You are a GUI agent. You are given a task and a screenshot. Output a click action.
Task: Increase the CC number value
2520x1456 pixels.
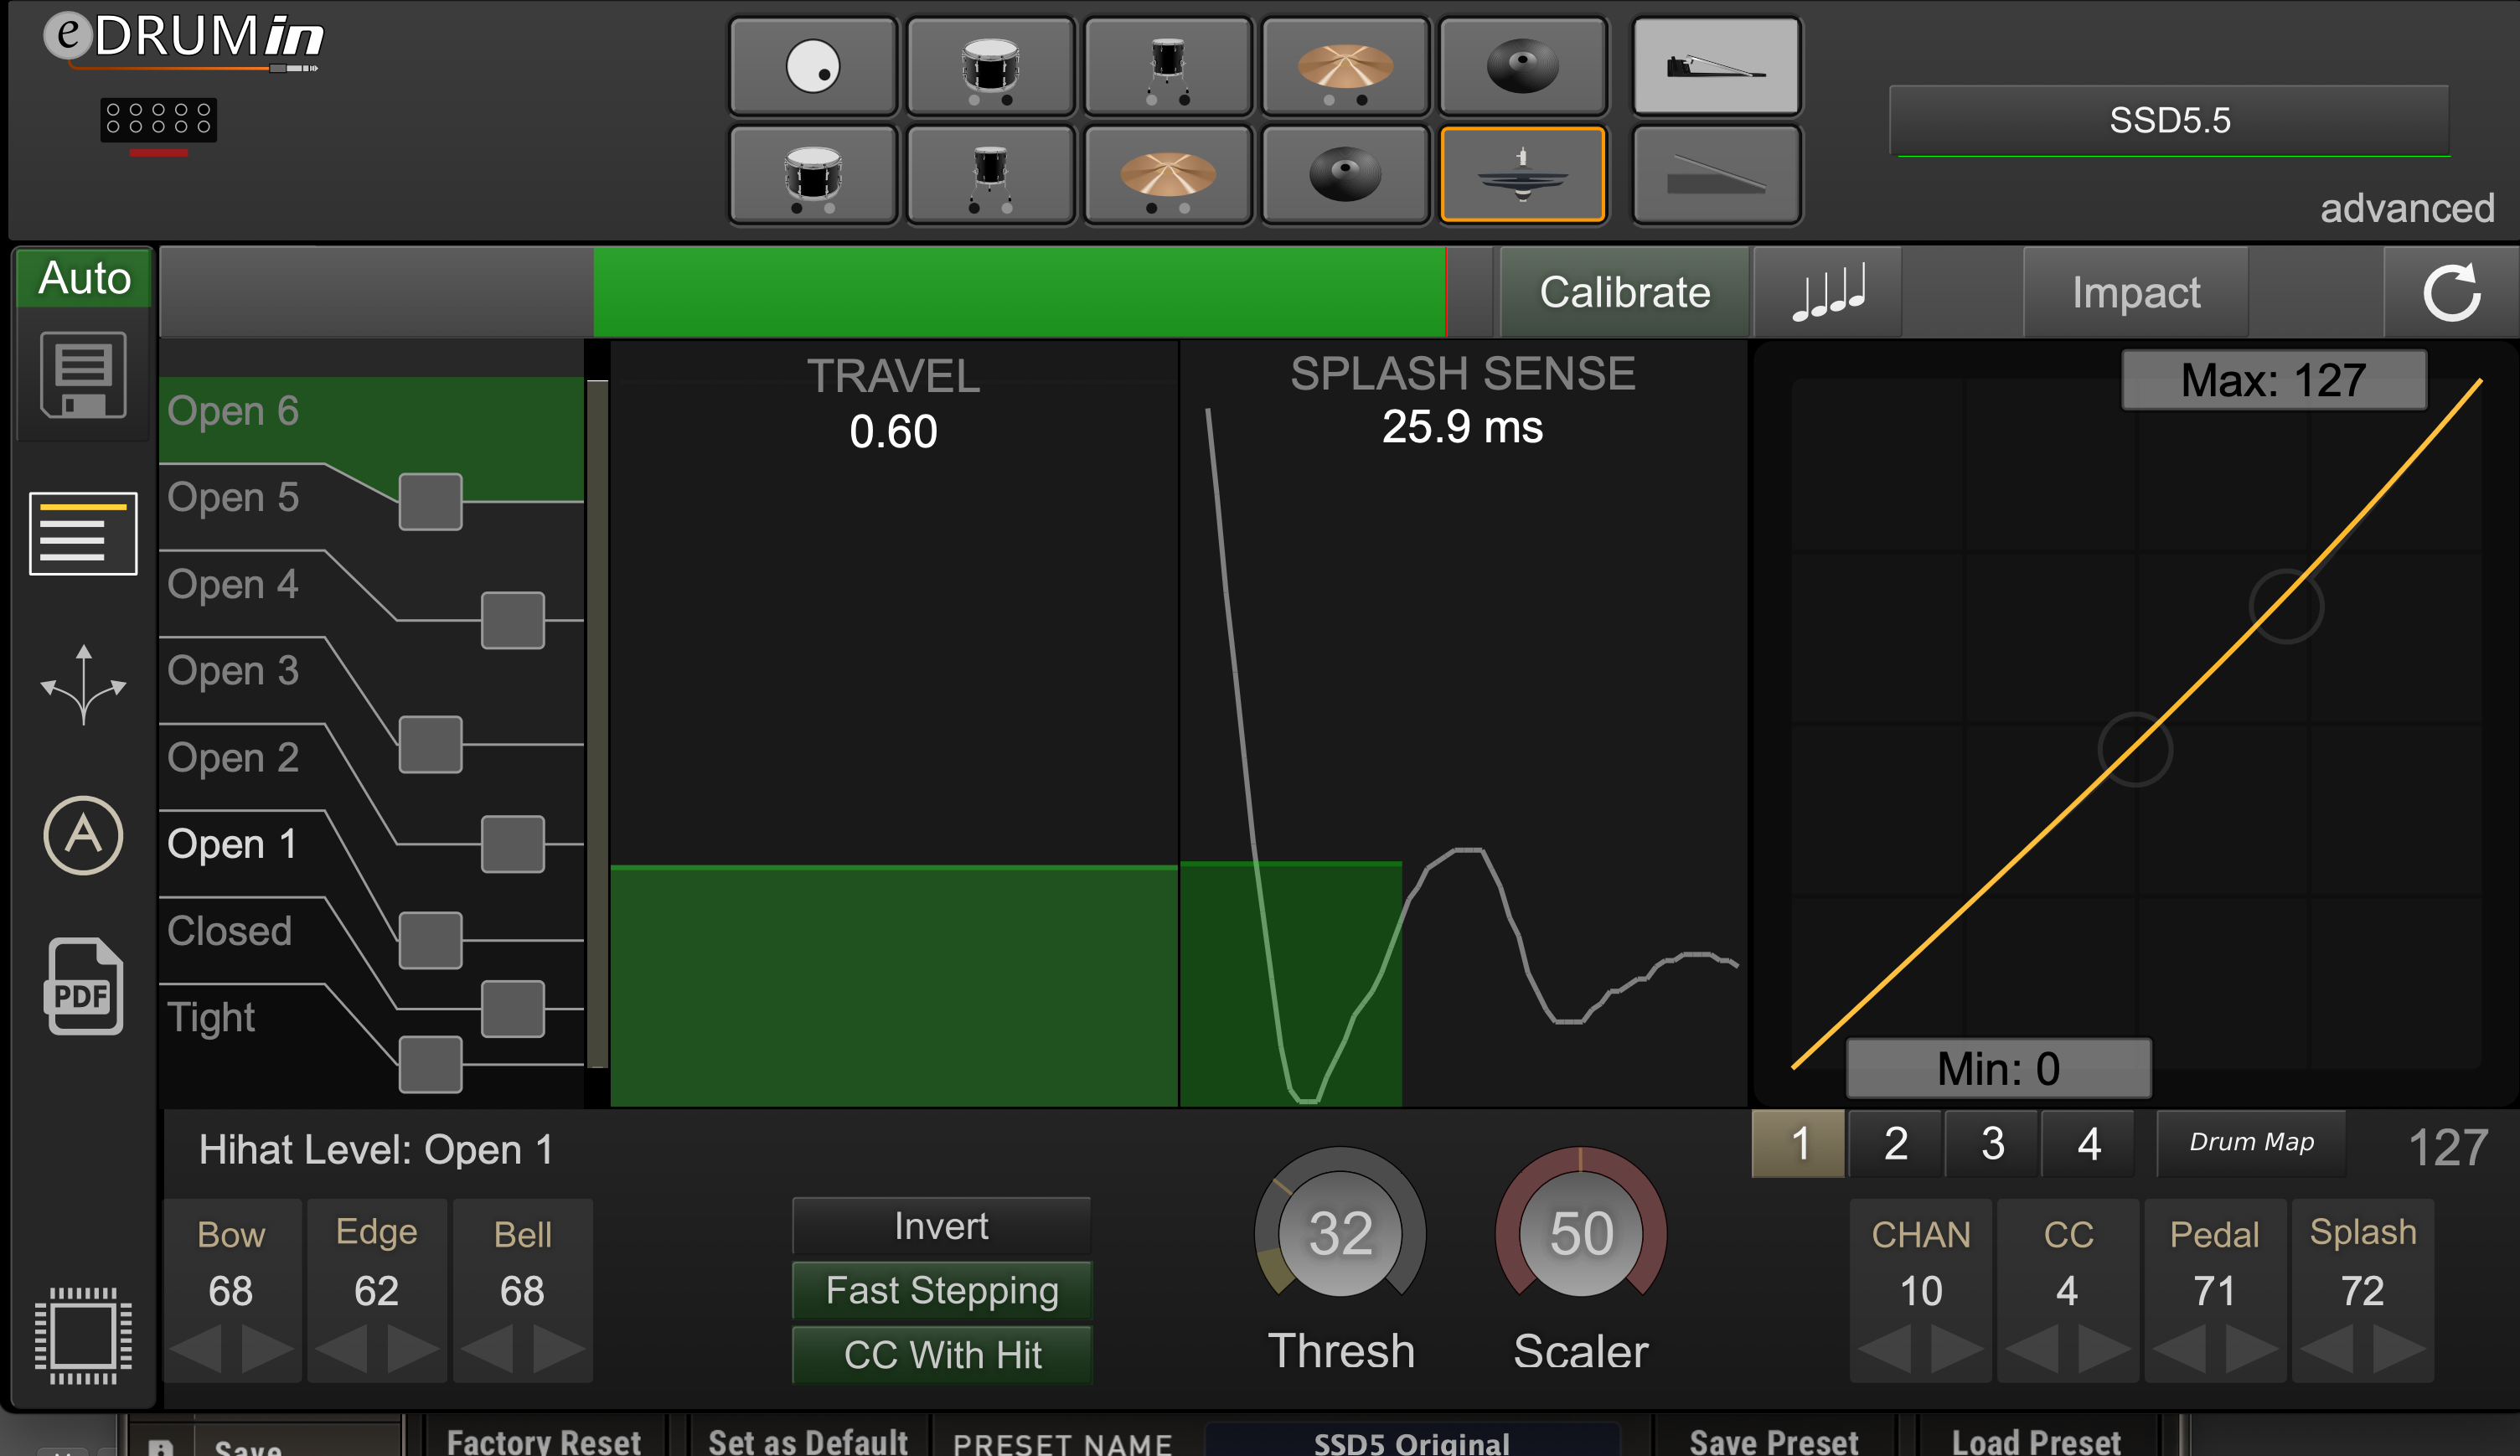click(2105, 1349)
